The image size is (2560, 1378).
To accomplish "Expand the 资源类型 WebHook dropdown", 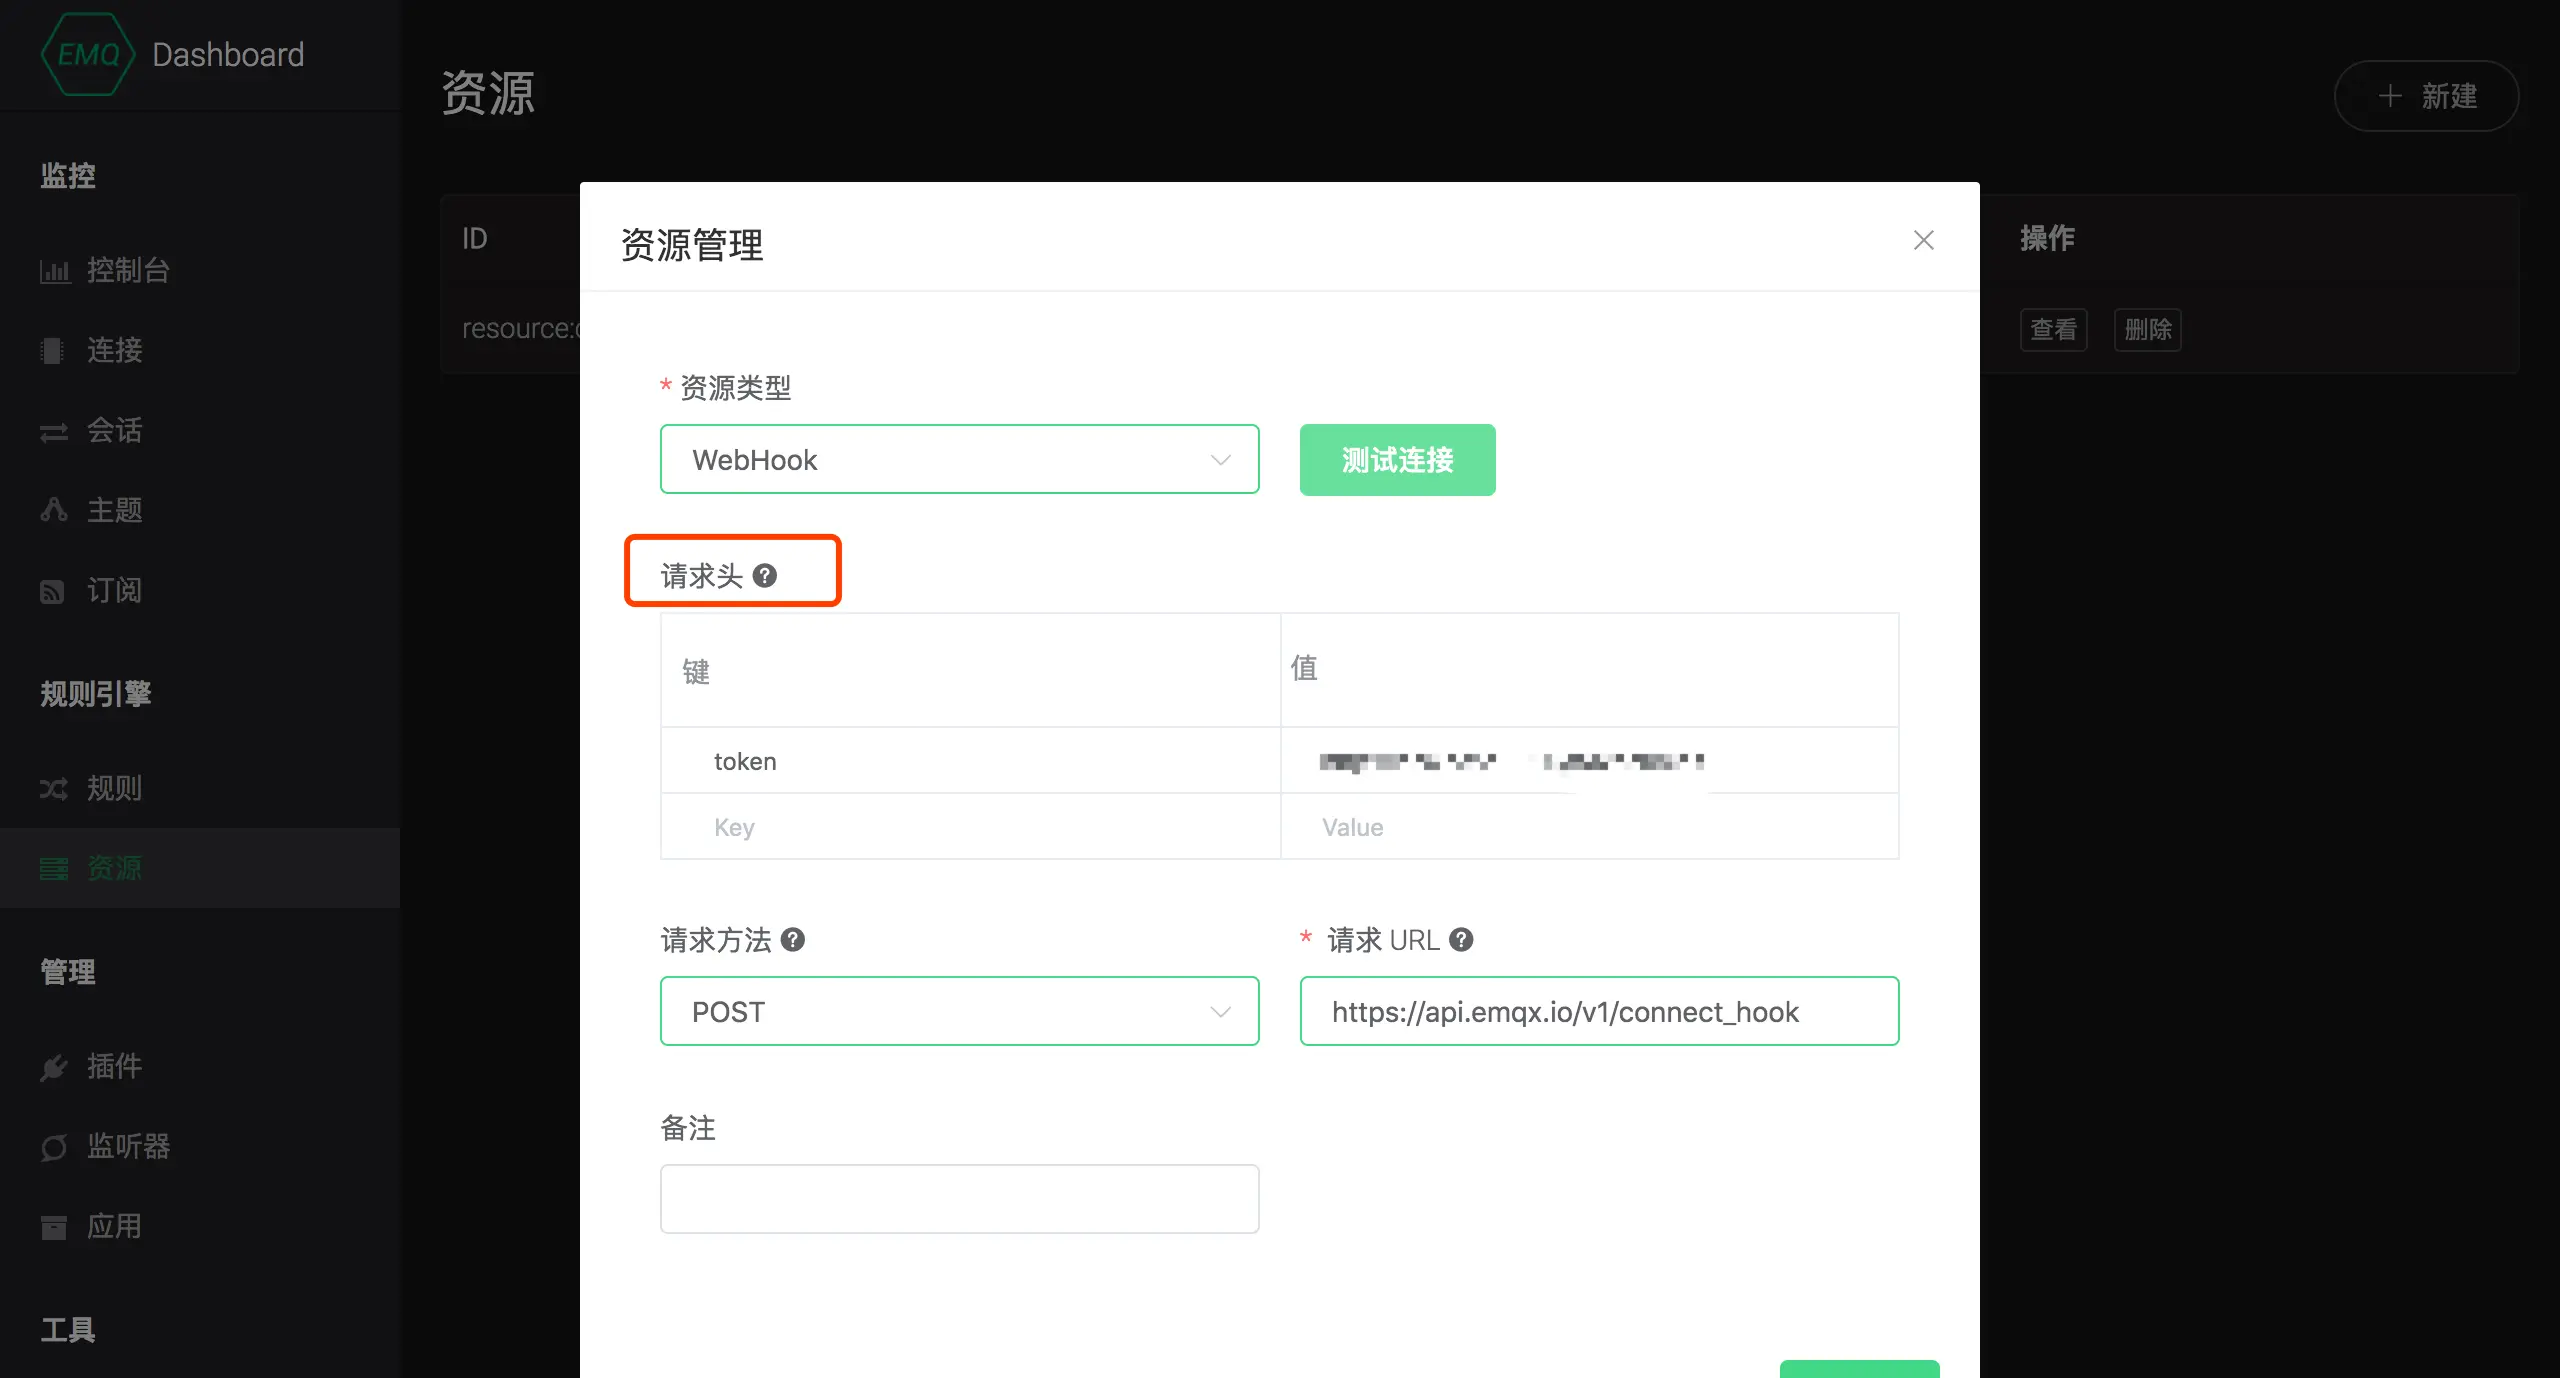I will (x=958, y=459).
